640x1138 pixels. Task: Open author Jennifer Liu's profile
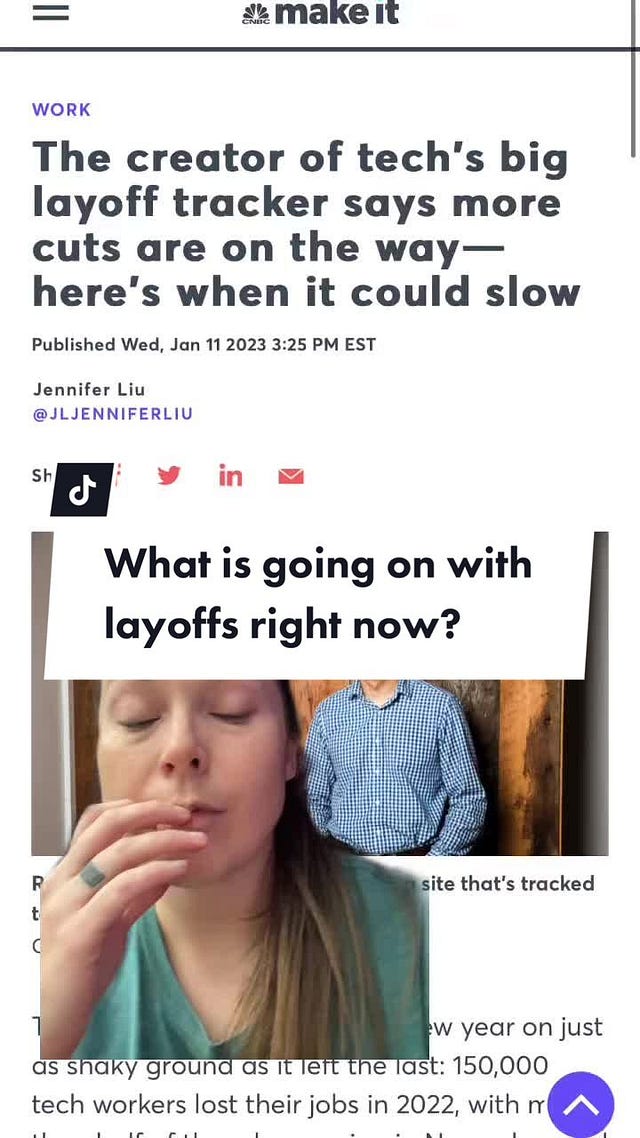tap(89, 389)
